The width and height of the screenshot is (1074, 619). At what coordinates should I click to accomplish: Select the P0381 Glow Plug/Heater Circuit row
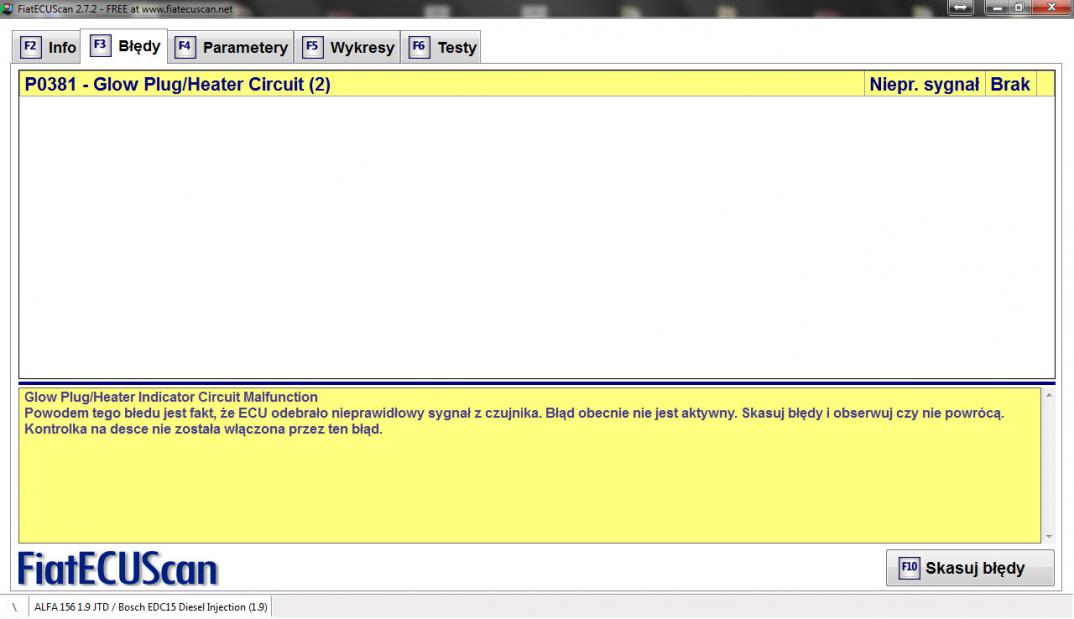click(536, 84)
